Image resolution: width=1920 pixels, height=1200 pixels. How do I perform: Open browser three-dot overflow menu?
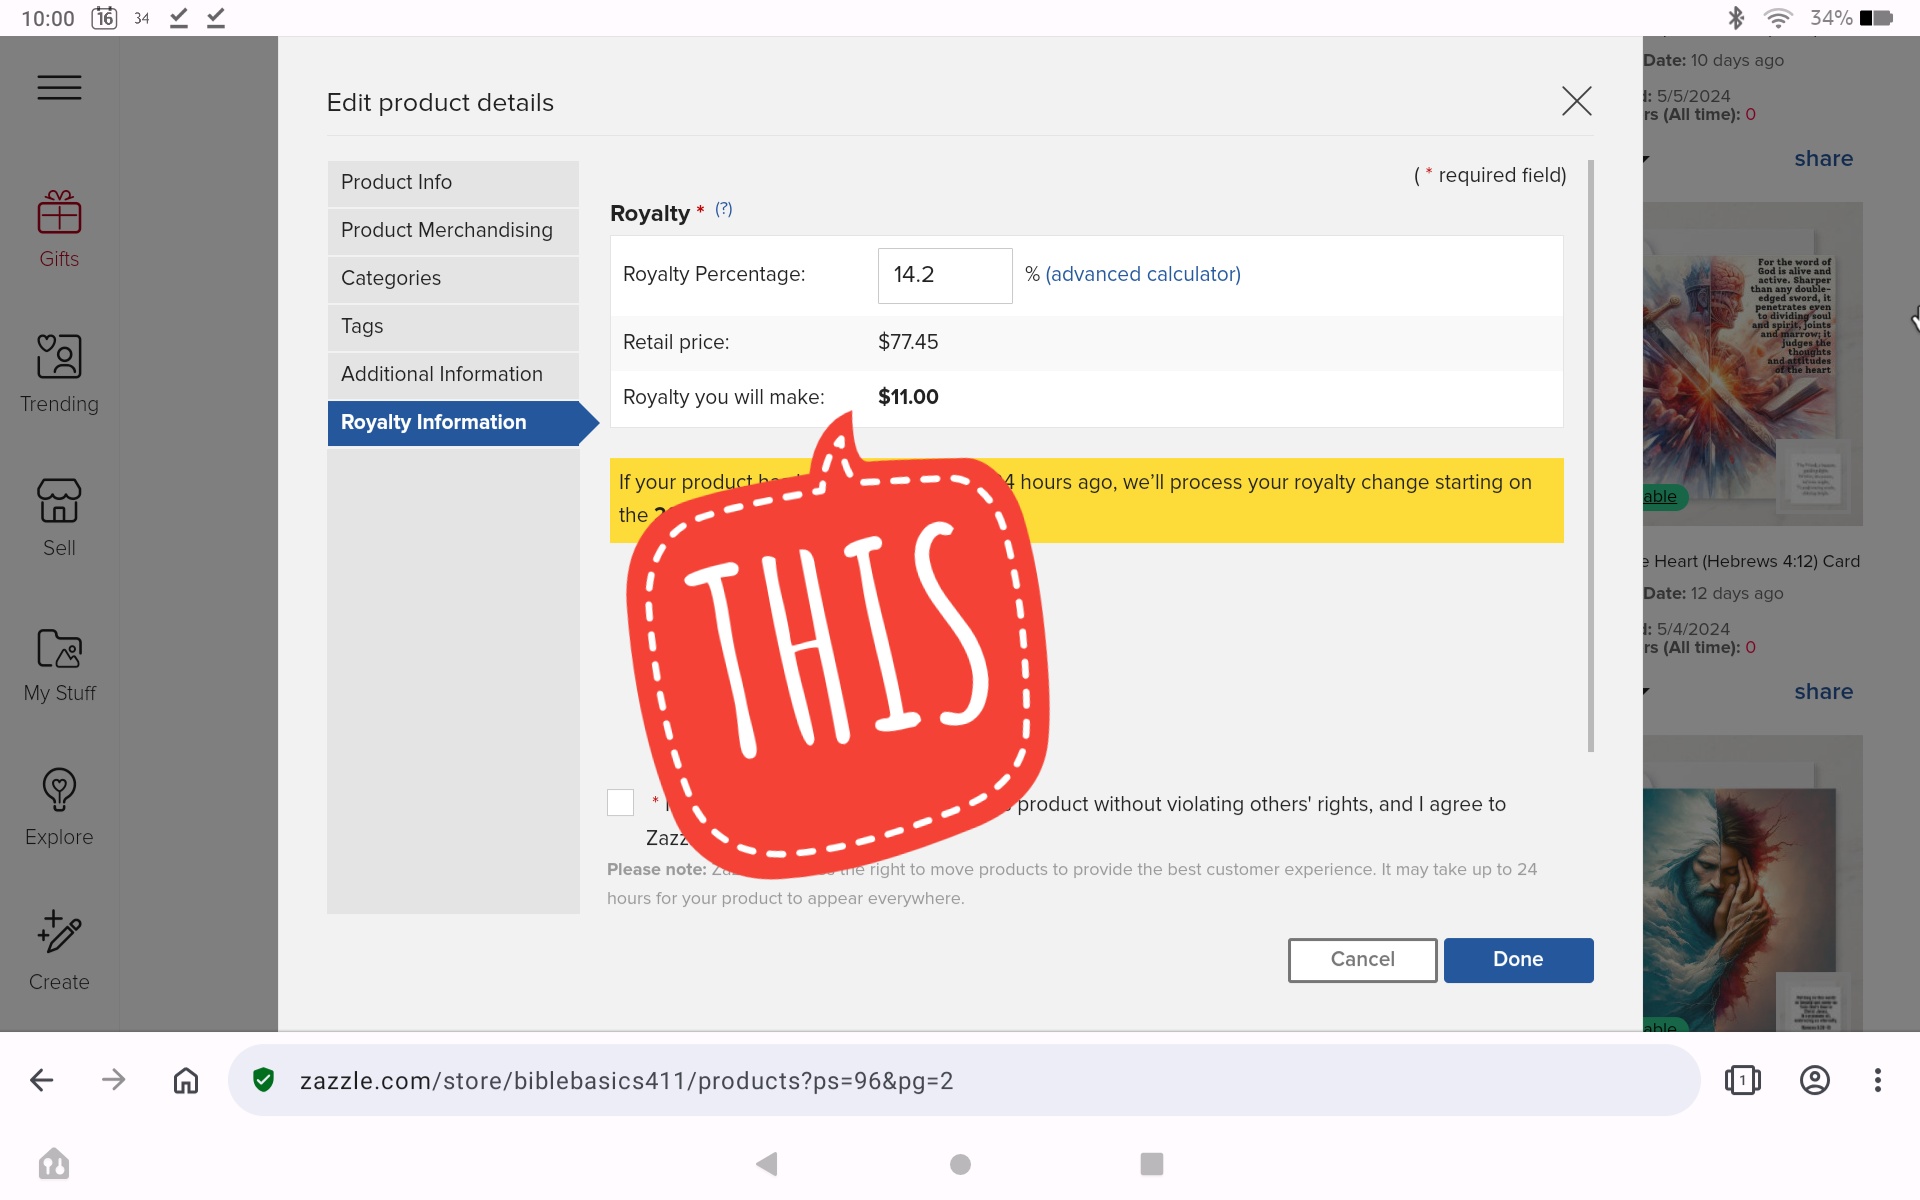coord(1878,1080)
